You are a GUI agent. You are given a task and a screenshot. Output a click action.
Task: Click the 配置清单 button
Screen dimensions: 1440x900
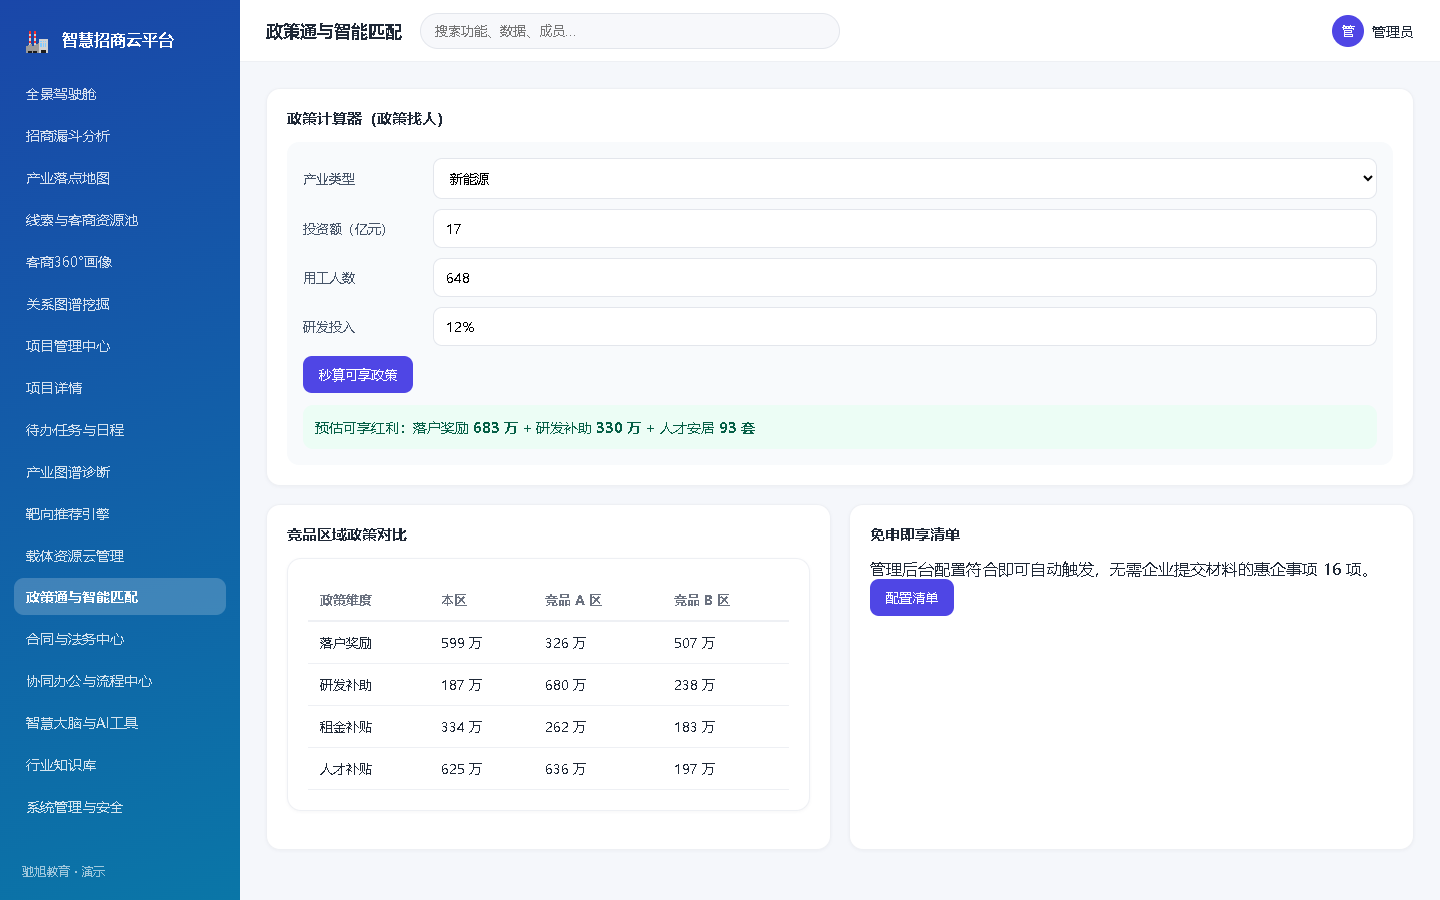click(x=911, y=598)
